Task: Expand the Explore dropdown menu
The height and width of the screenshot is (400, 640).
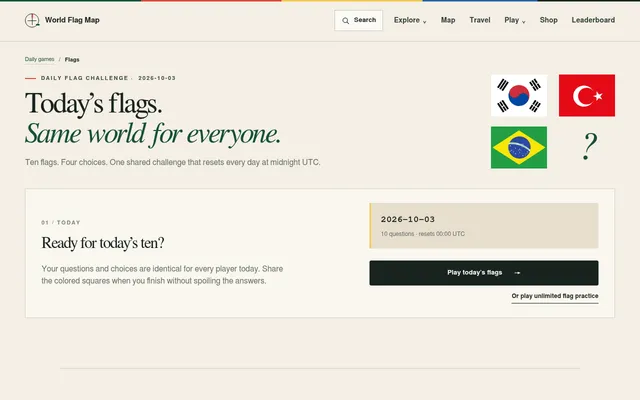Action: 410,20
